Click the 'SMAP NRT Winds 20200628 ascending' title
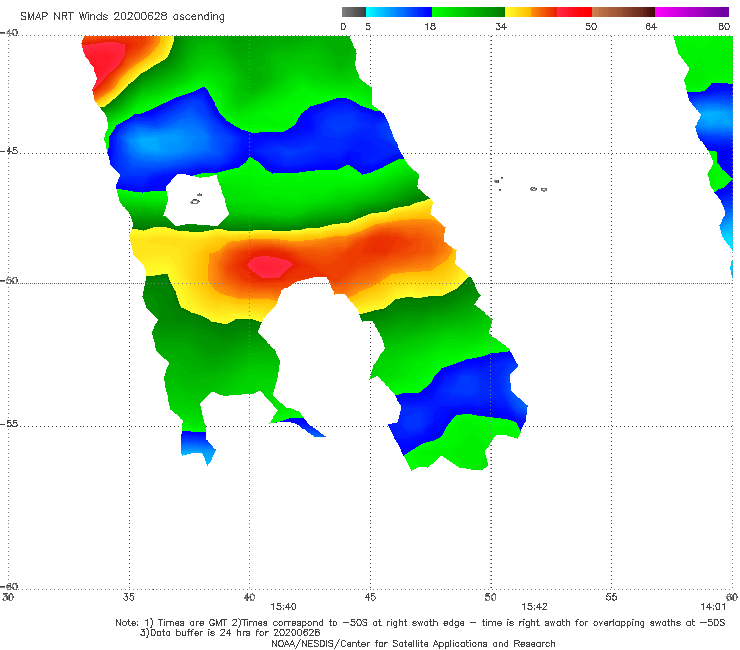The image size is (740, 650). tap(122, 17)
